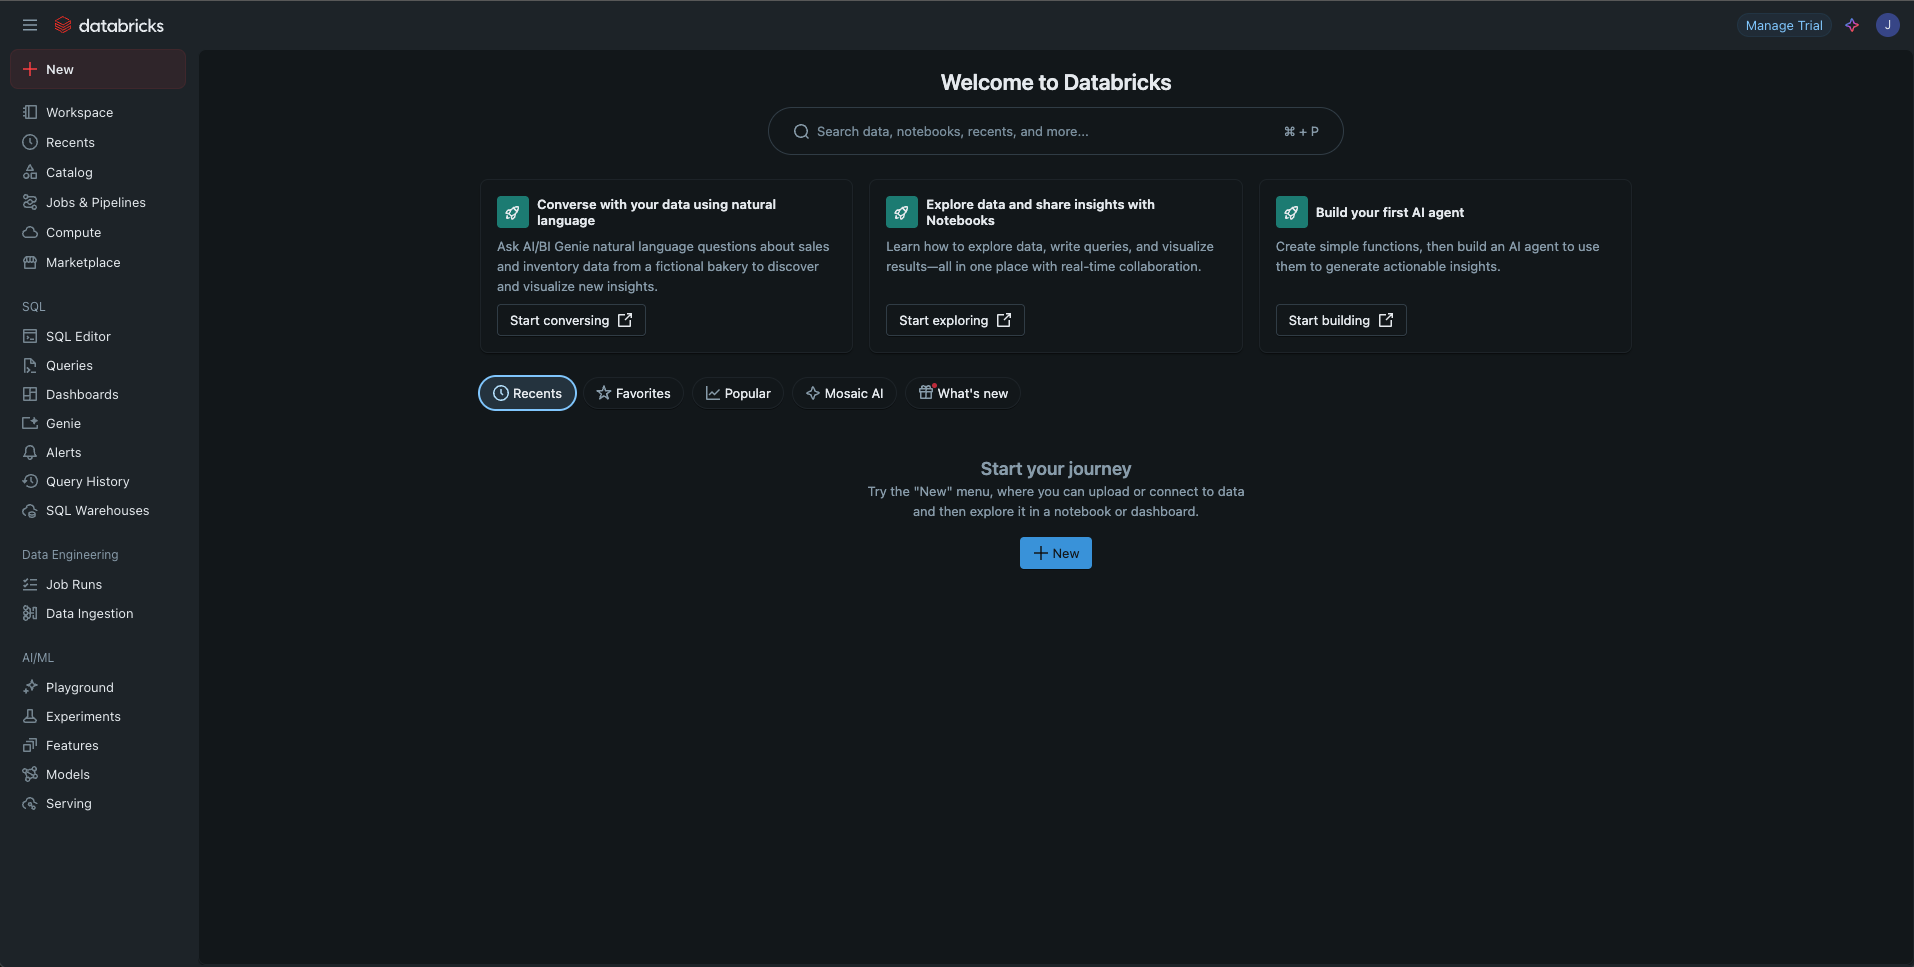The width and height of the screenshot is (1914, 967).
Task: Click the rocket icon on Build AI agent card
Action: (x=1292, y=212)
